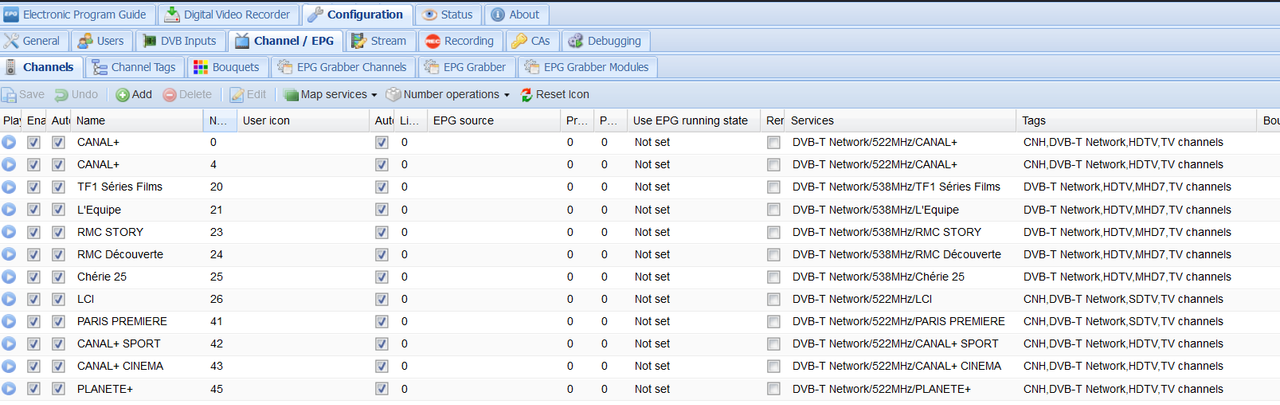Open EPG Grabber Channels sub-tab
This screenshot has height=405, width=1280.
343,67
